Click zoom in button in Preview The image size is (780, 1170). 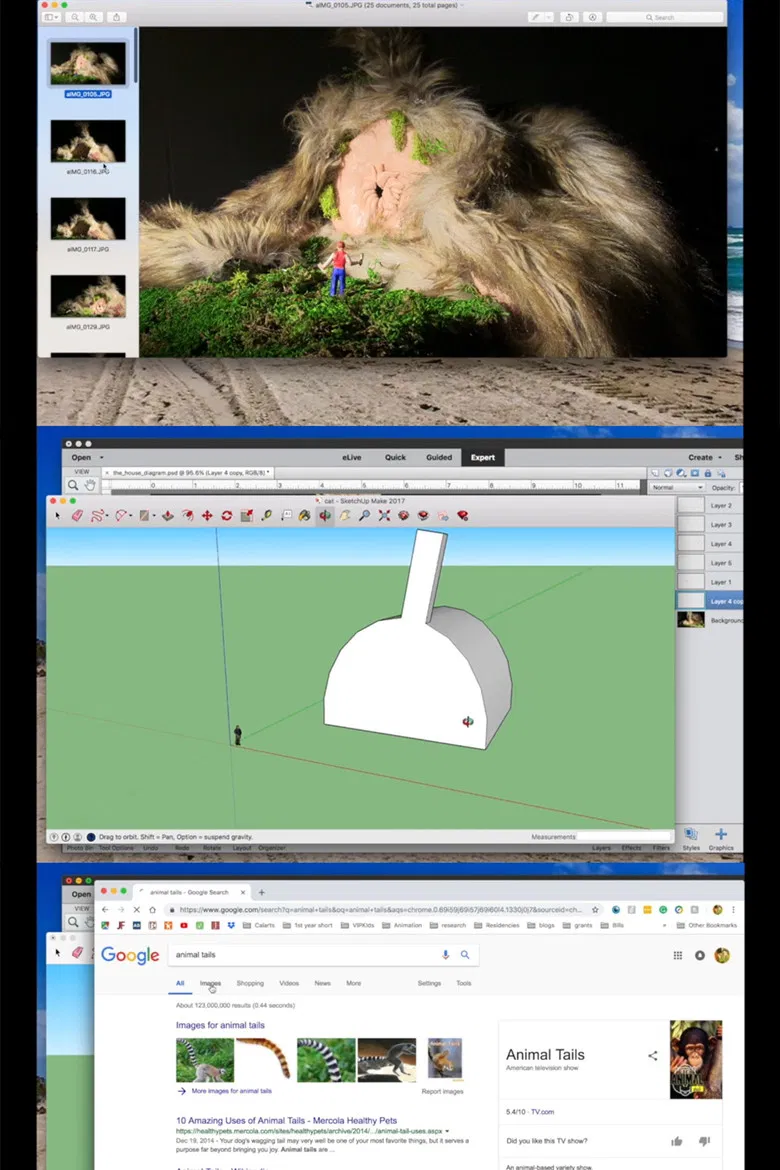pyautogui.click(x=93, y=17)
